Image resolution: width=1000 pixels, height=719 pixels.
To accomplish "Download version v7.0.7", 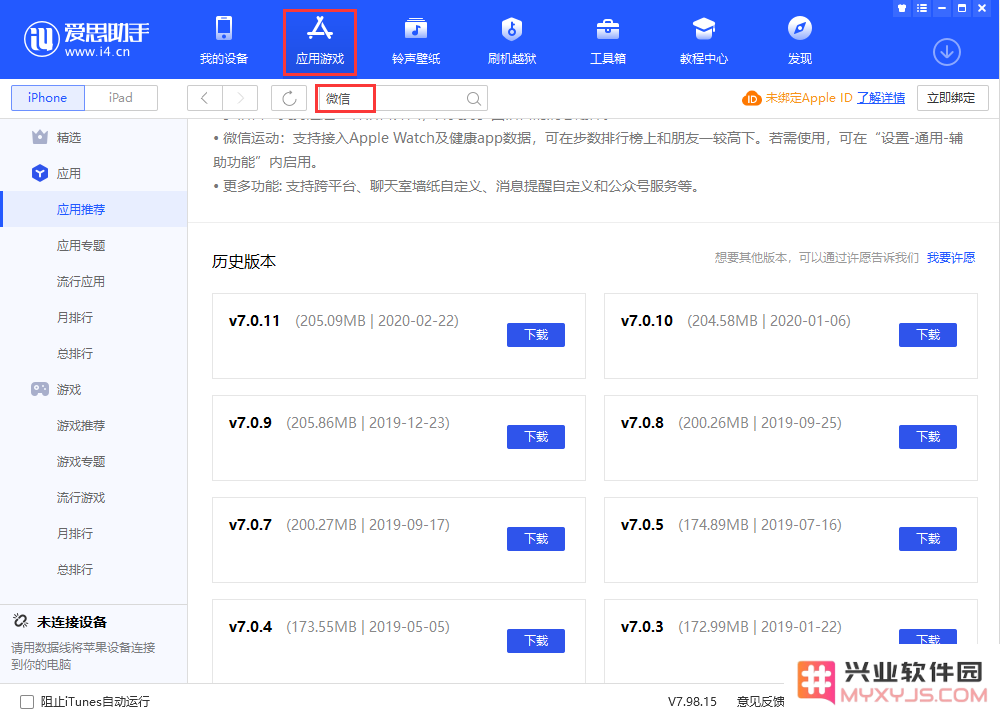I will [x=536, y=539].
